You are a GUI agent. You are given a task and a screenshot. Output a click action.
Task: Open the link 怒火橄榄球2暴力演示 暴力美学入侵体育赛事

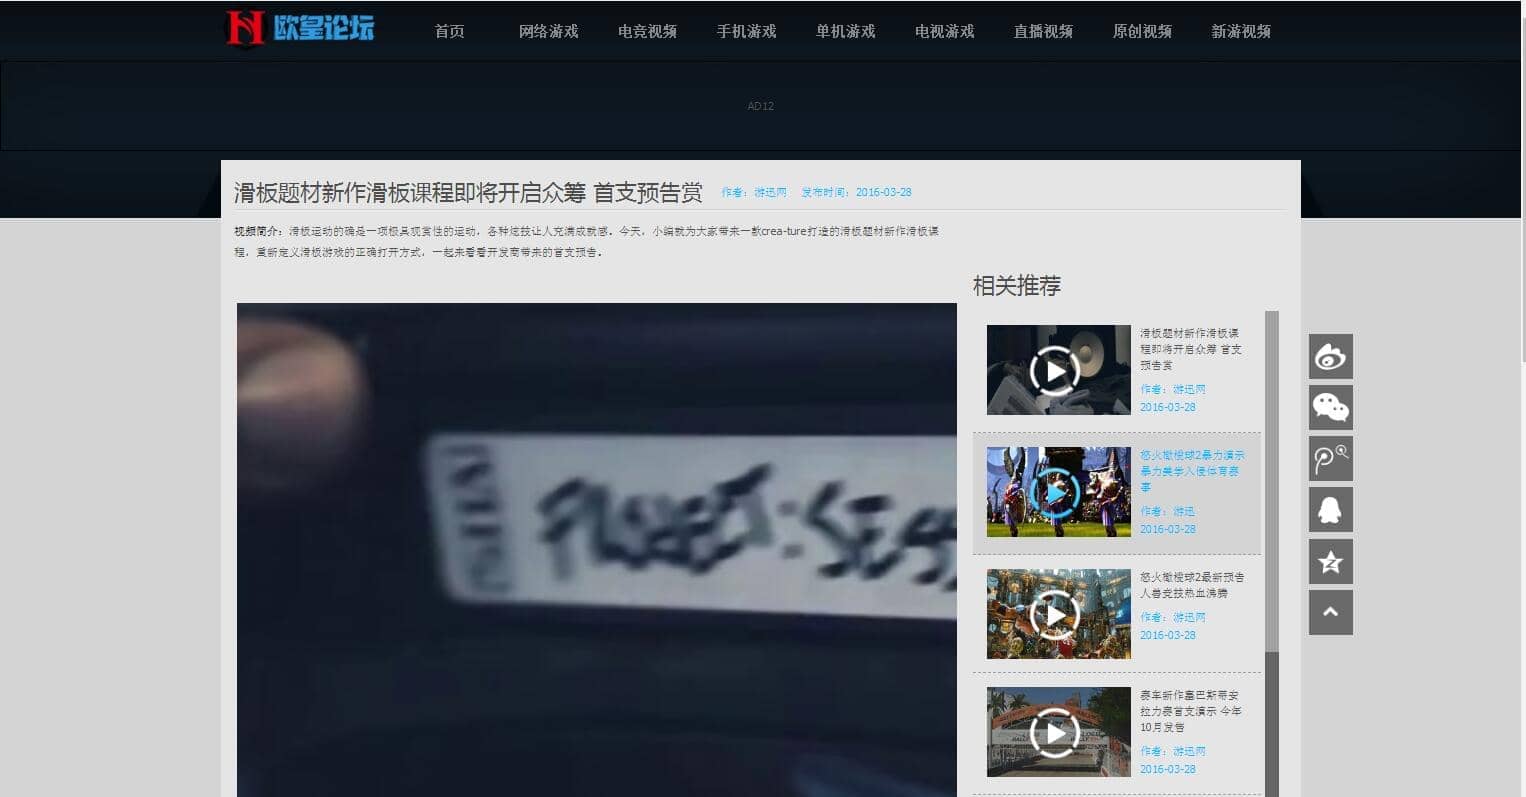pos(1193,470)
